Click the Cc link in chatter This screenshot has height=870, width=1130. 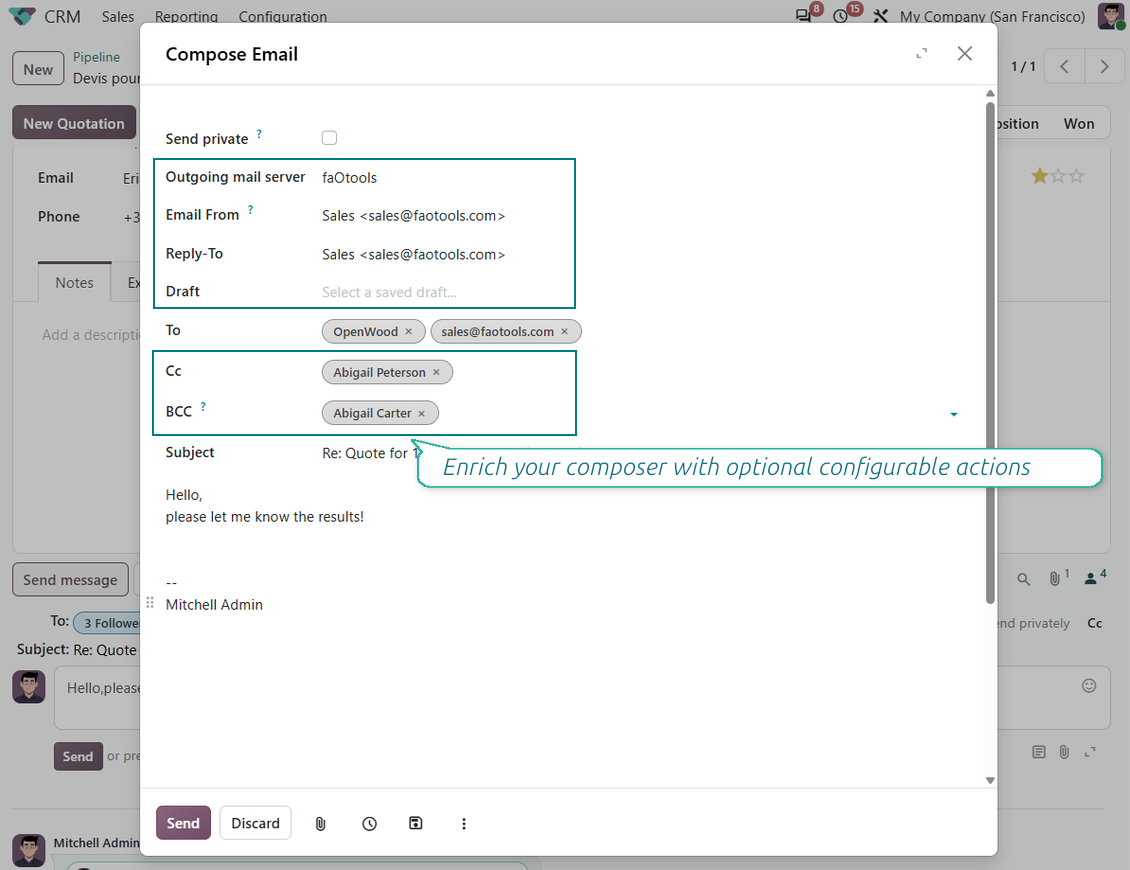click(x=1095, y=623)
